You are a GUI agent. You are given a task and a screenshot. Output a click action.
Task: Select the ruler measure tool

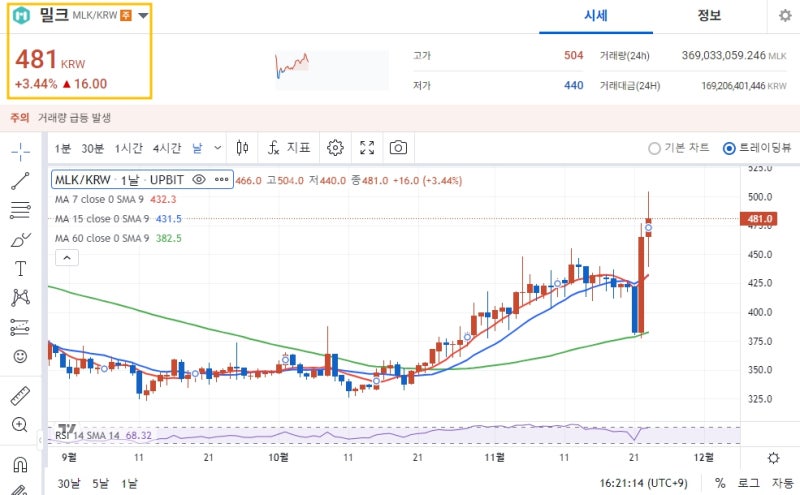pyautogui.click(x=20, y=395)
